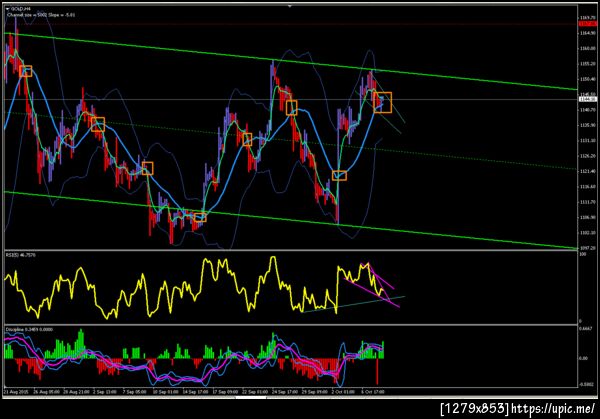Open the GOLD,H4 chart title dropdown triangle
This screenshot has height=419, width=600.
pos(7,8)
